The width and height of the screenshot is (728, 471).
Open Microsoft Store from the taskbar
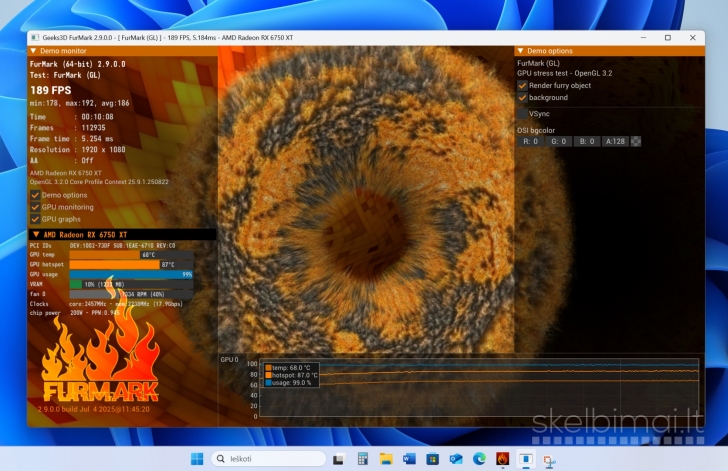432,458
